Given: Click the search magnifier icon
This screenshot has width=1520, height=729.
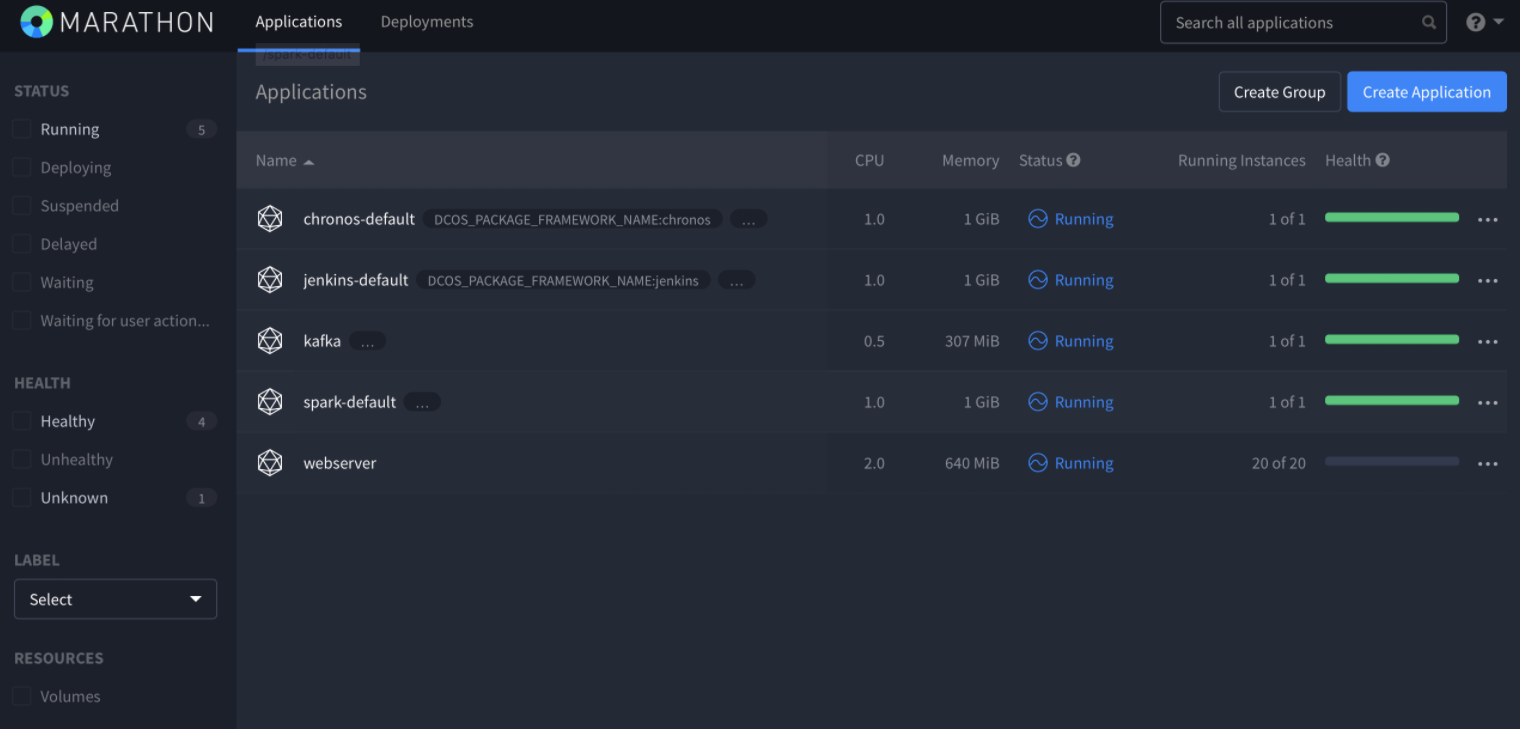Looking at the screenshot, I should point(1429,22).
